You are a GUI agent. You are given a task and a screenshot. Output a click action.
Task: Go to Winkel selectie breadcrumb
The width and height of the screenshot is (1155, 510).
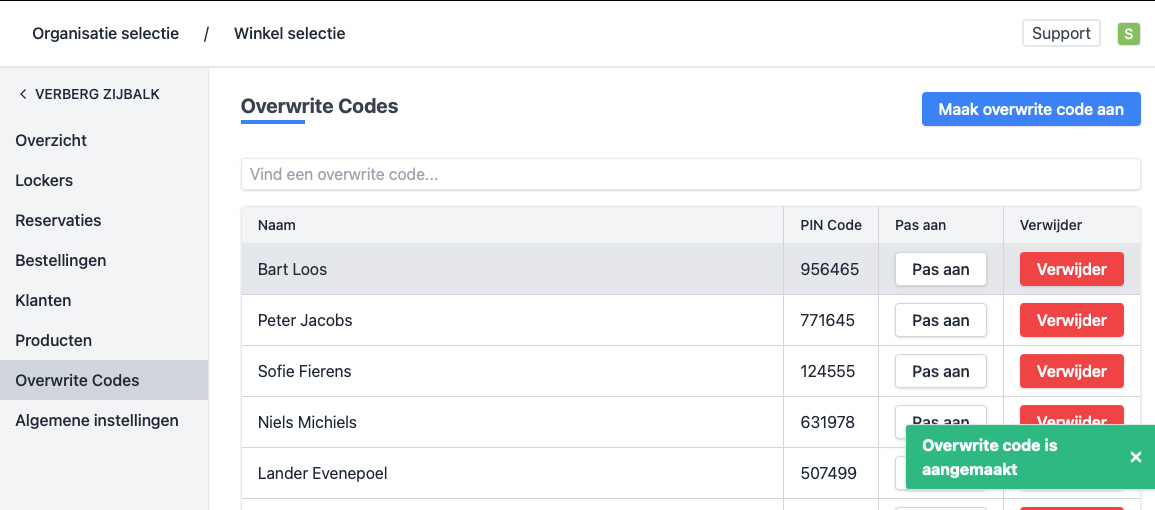pyautogui.click(x=290, y=33)
